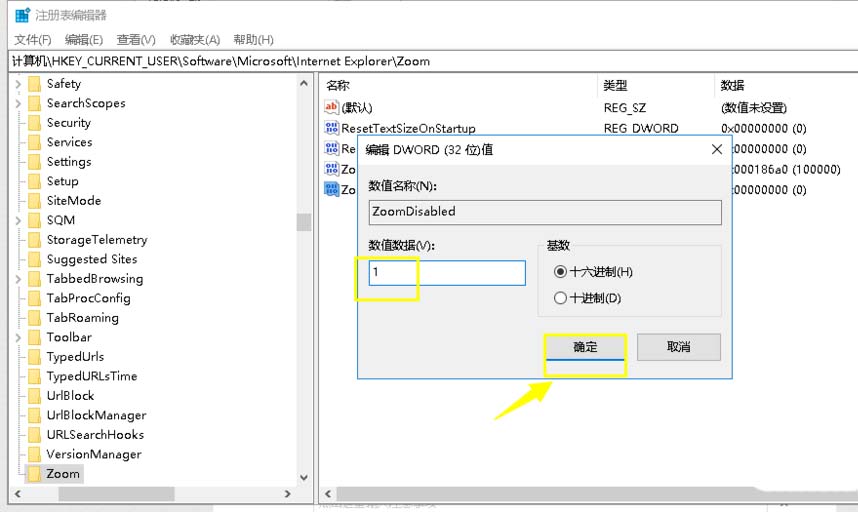Open the 编辑(E) menu
Screen dimensions: 858x512
[x=84, y=40]
